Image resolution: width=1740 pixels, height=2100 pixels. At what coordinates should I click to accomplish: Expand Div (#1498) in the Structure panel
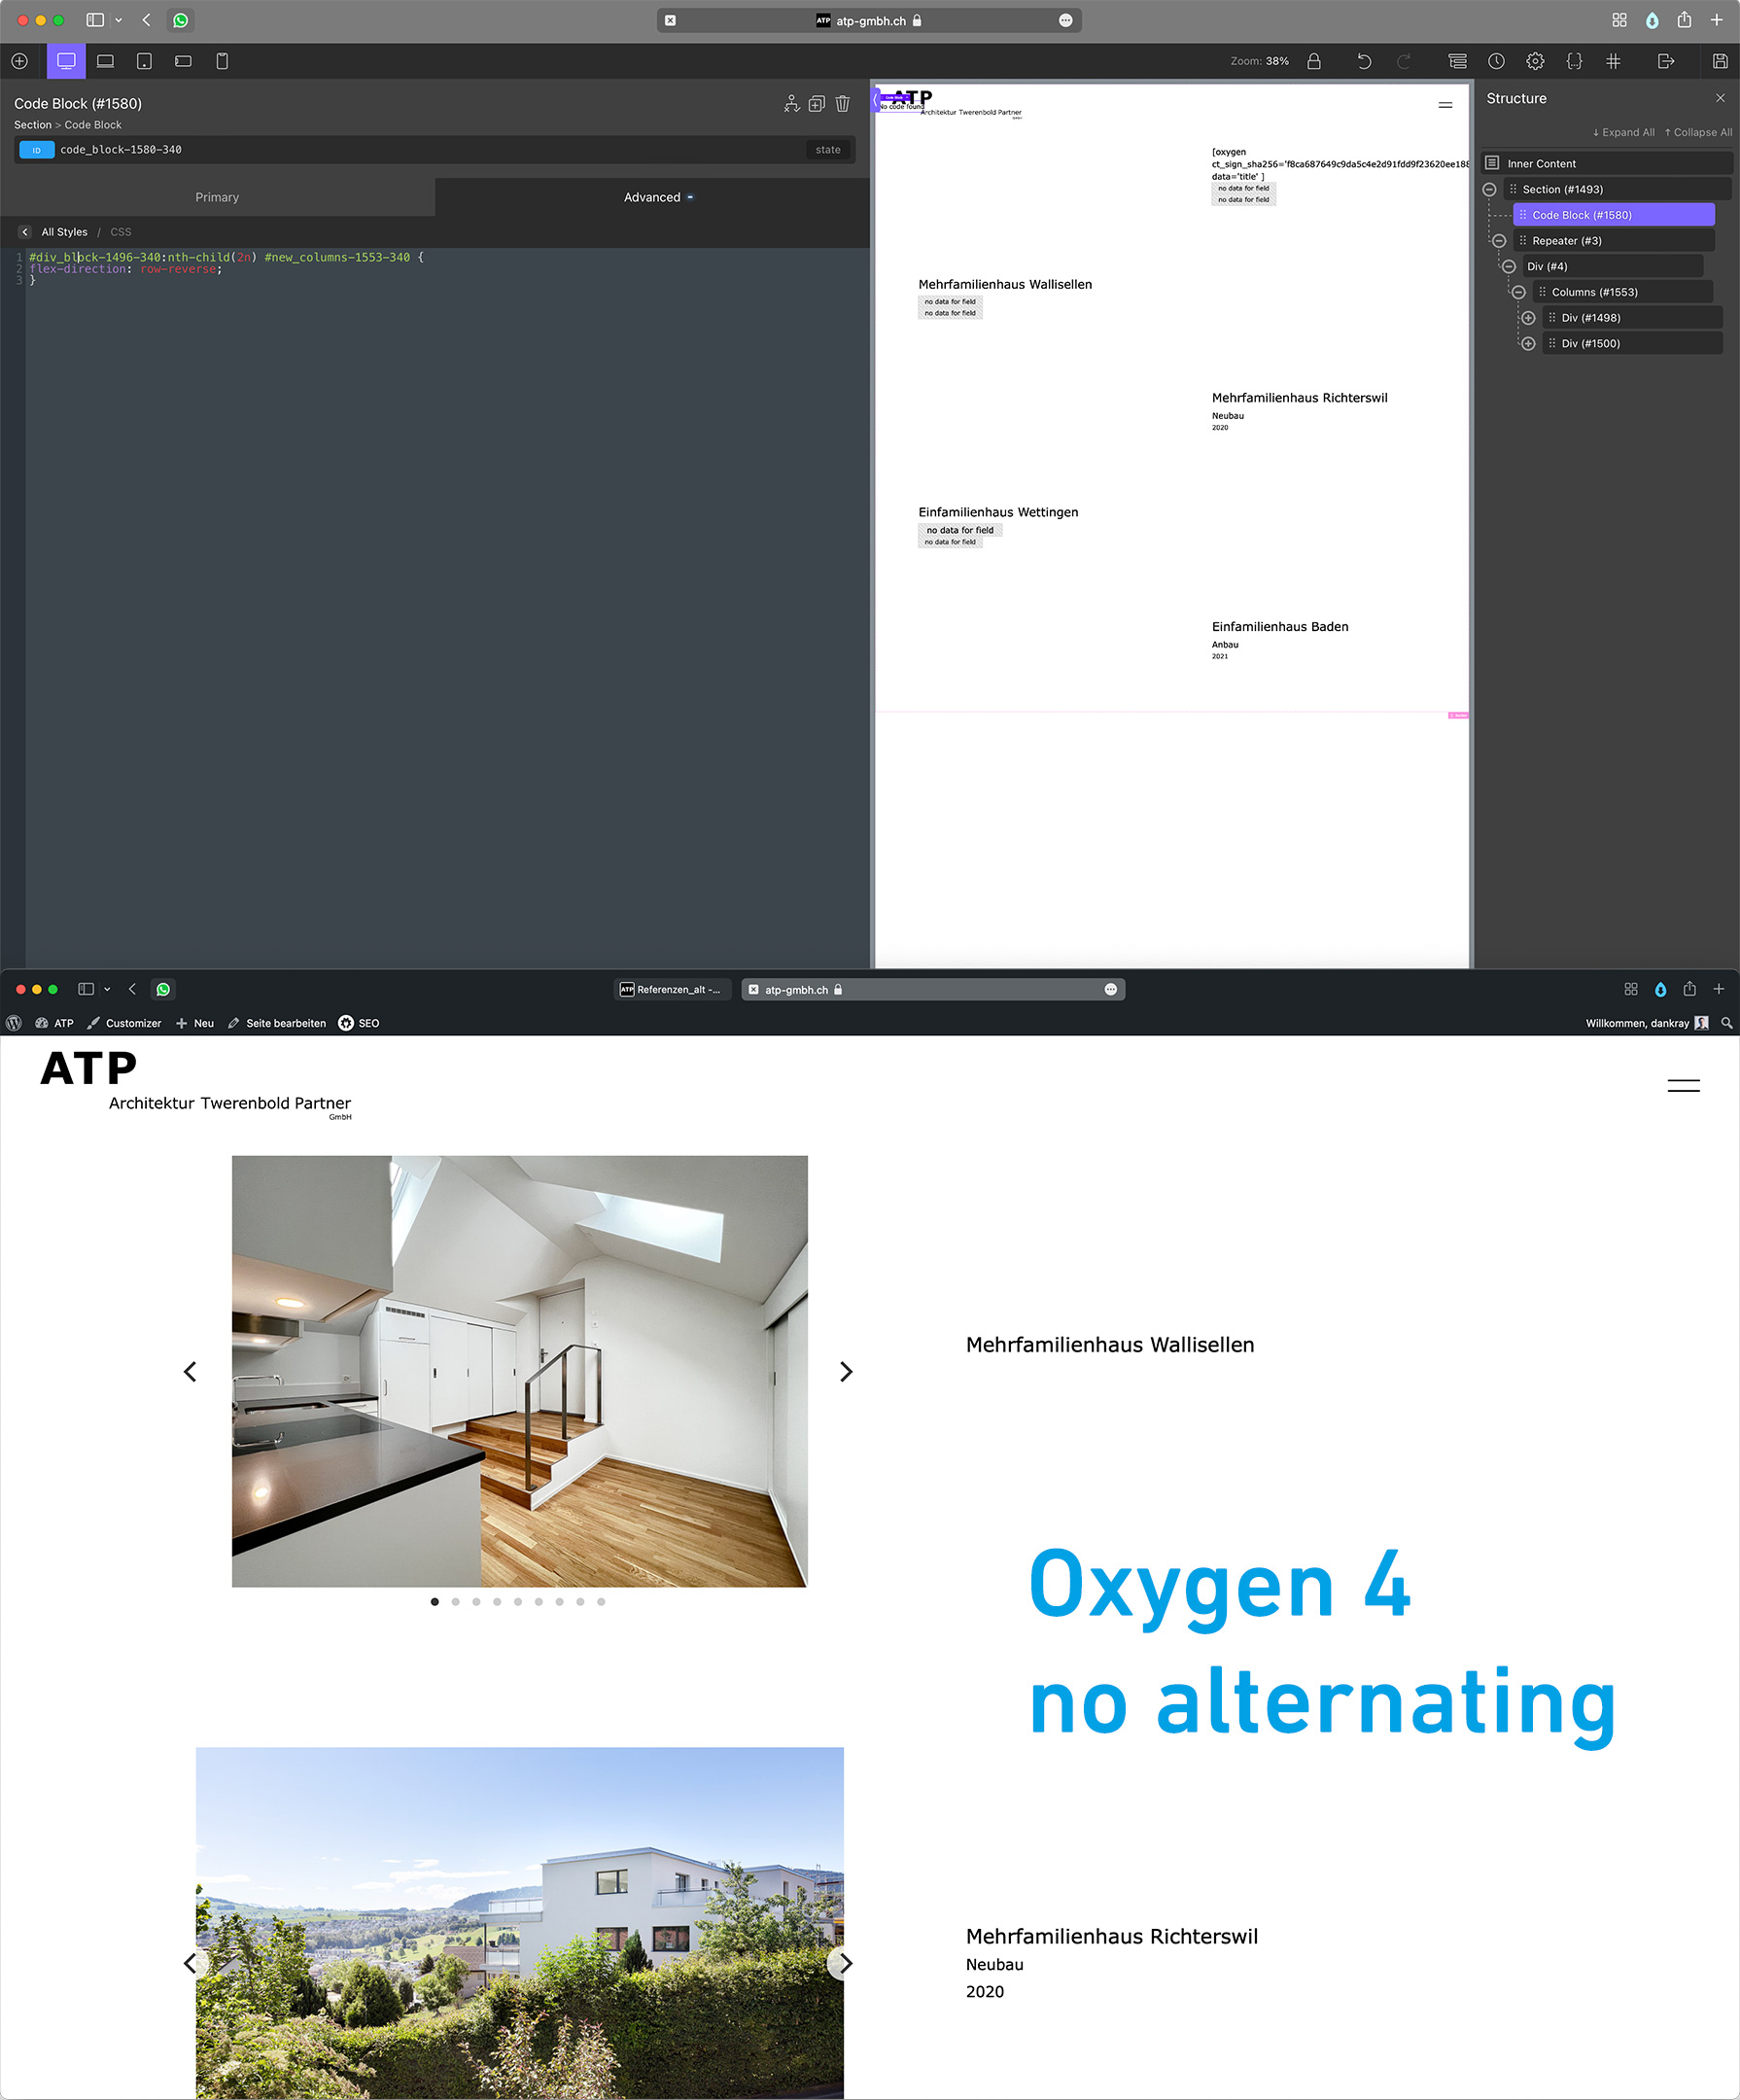click(x=1529, y=317)
